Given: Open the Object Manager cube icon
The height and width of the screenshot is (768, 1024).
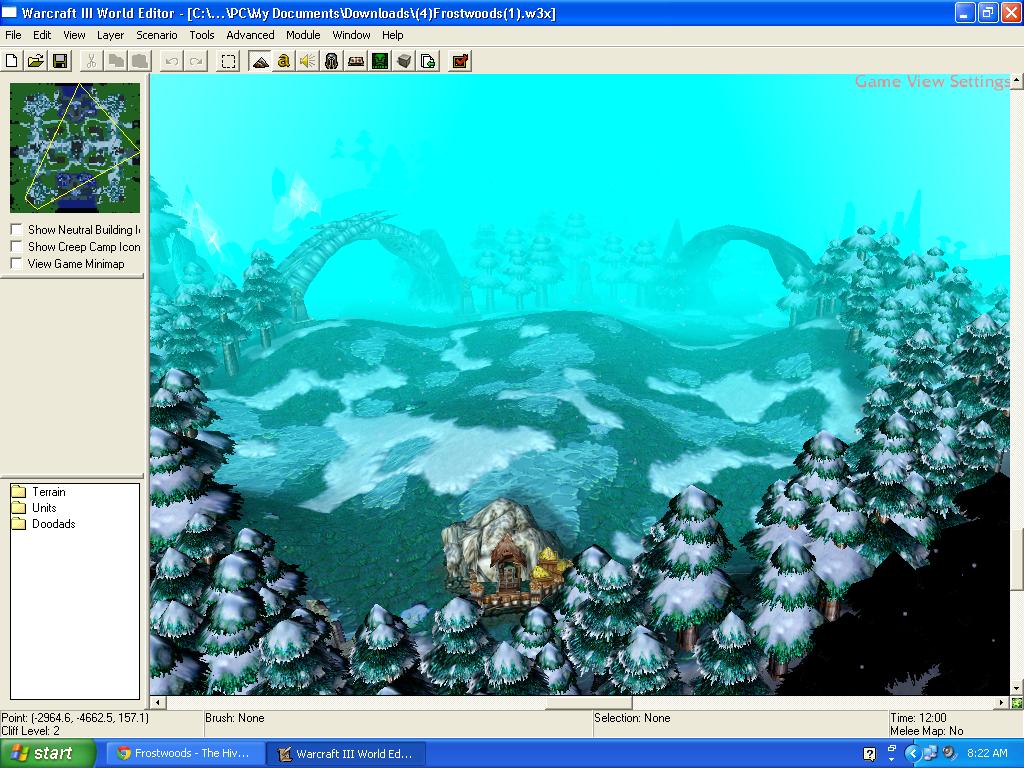Looking at the screenshot, I should pos(404,61).
